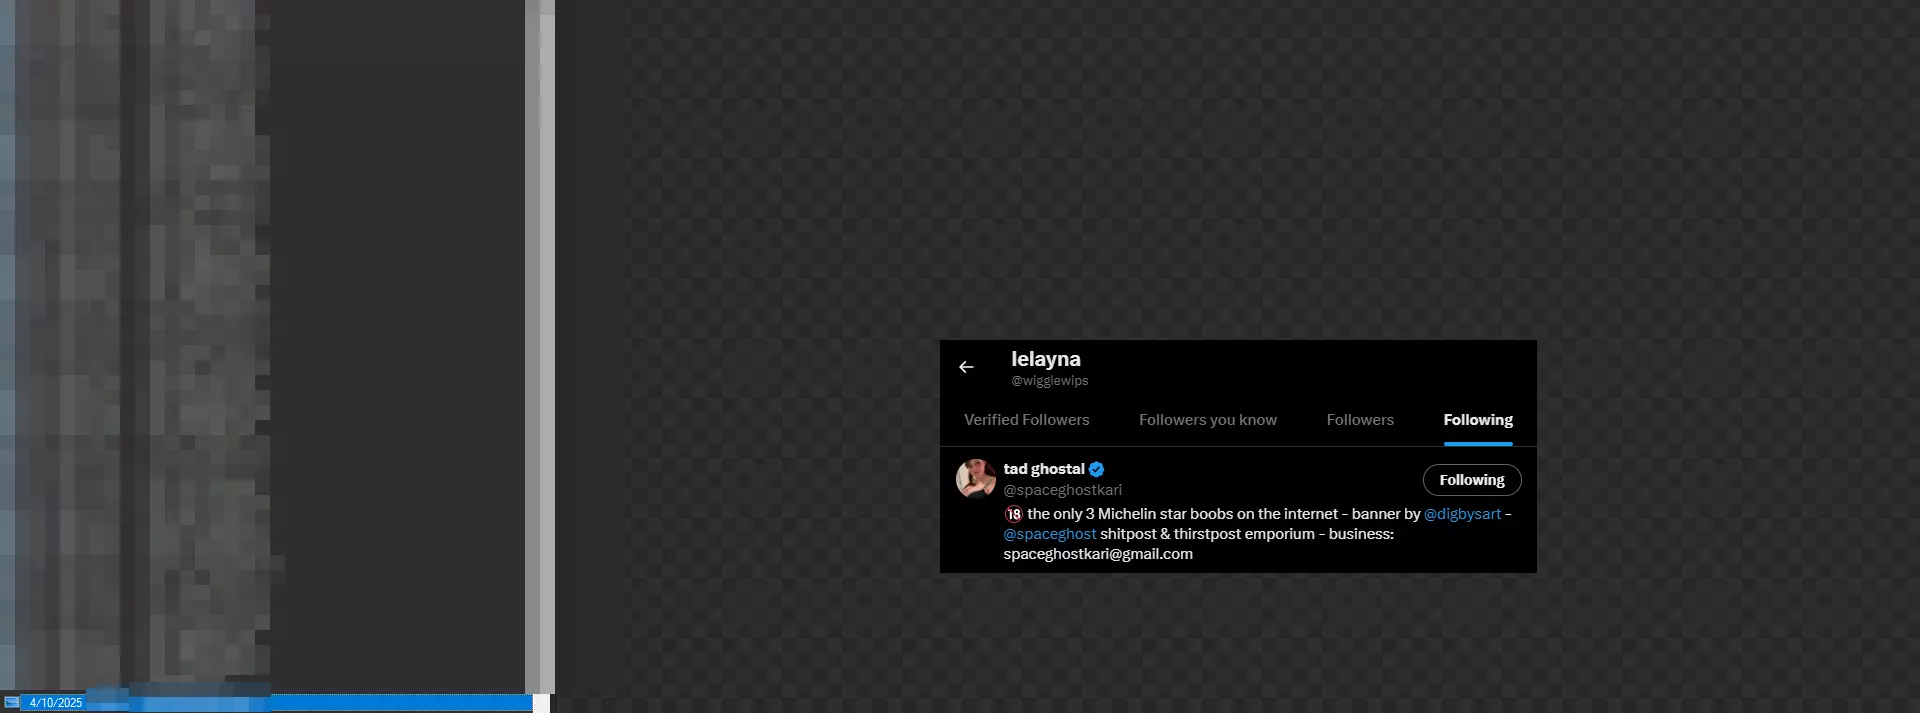
Task: Click the @spaceghostkari handle
Action: coord(1063,490)
